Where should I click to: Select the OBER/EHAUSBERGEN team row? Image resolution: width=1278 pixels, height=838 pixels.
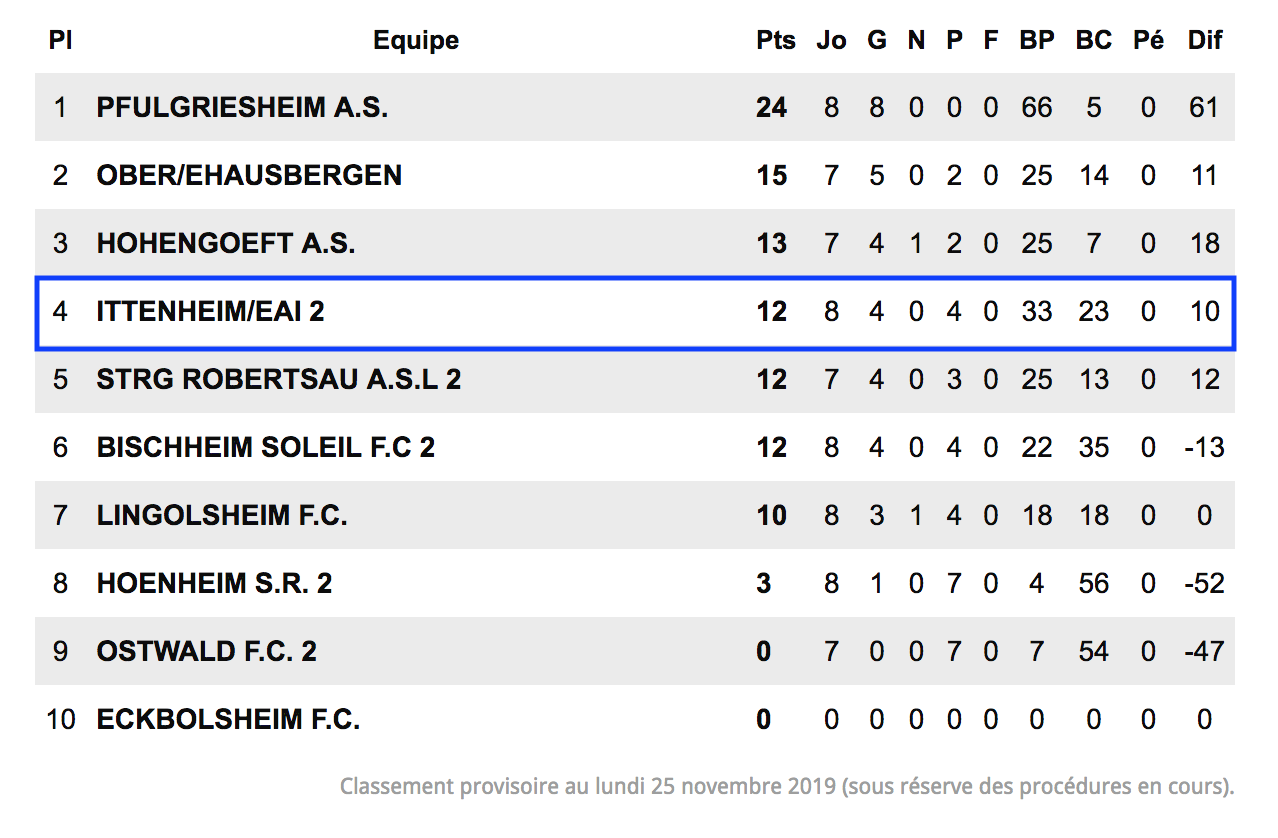635,175
